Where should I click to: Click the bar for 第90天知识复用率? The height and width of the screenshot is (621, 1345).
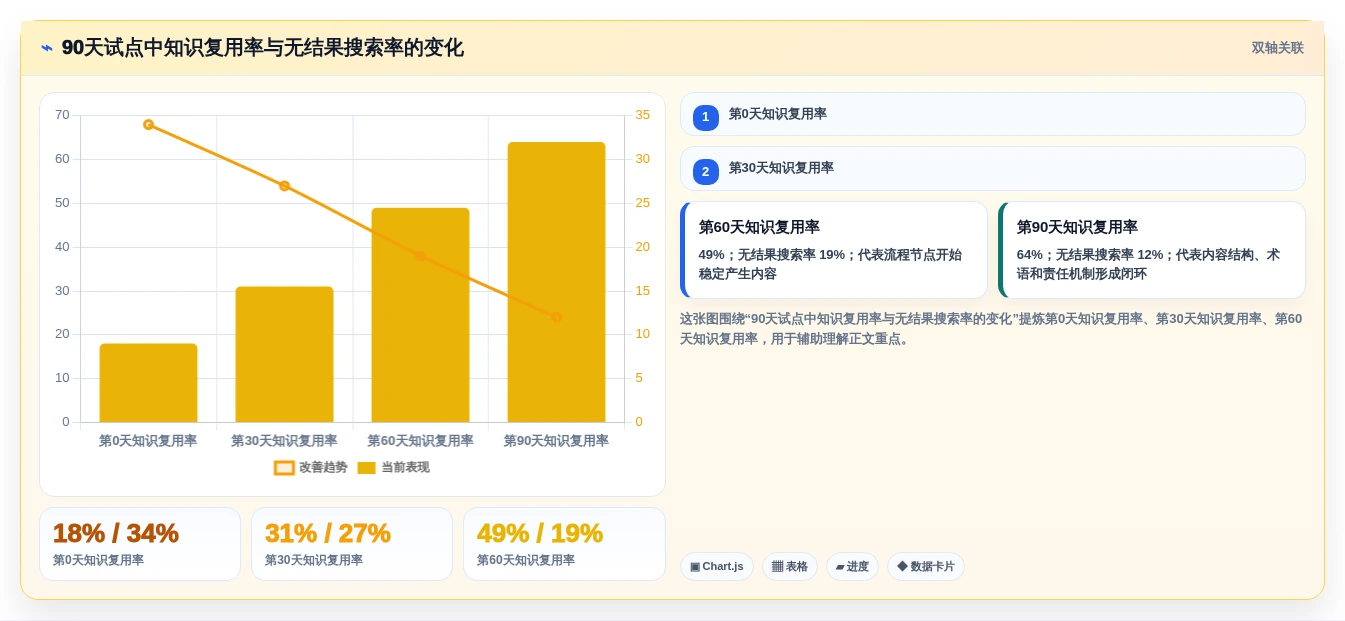pos(556,282)
